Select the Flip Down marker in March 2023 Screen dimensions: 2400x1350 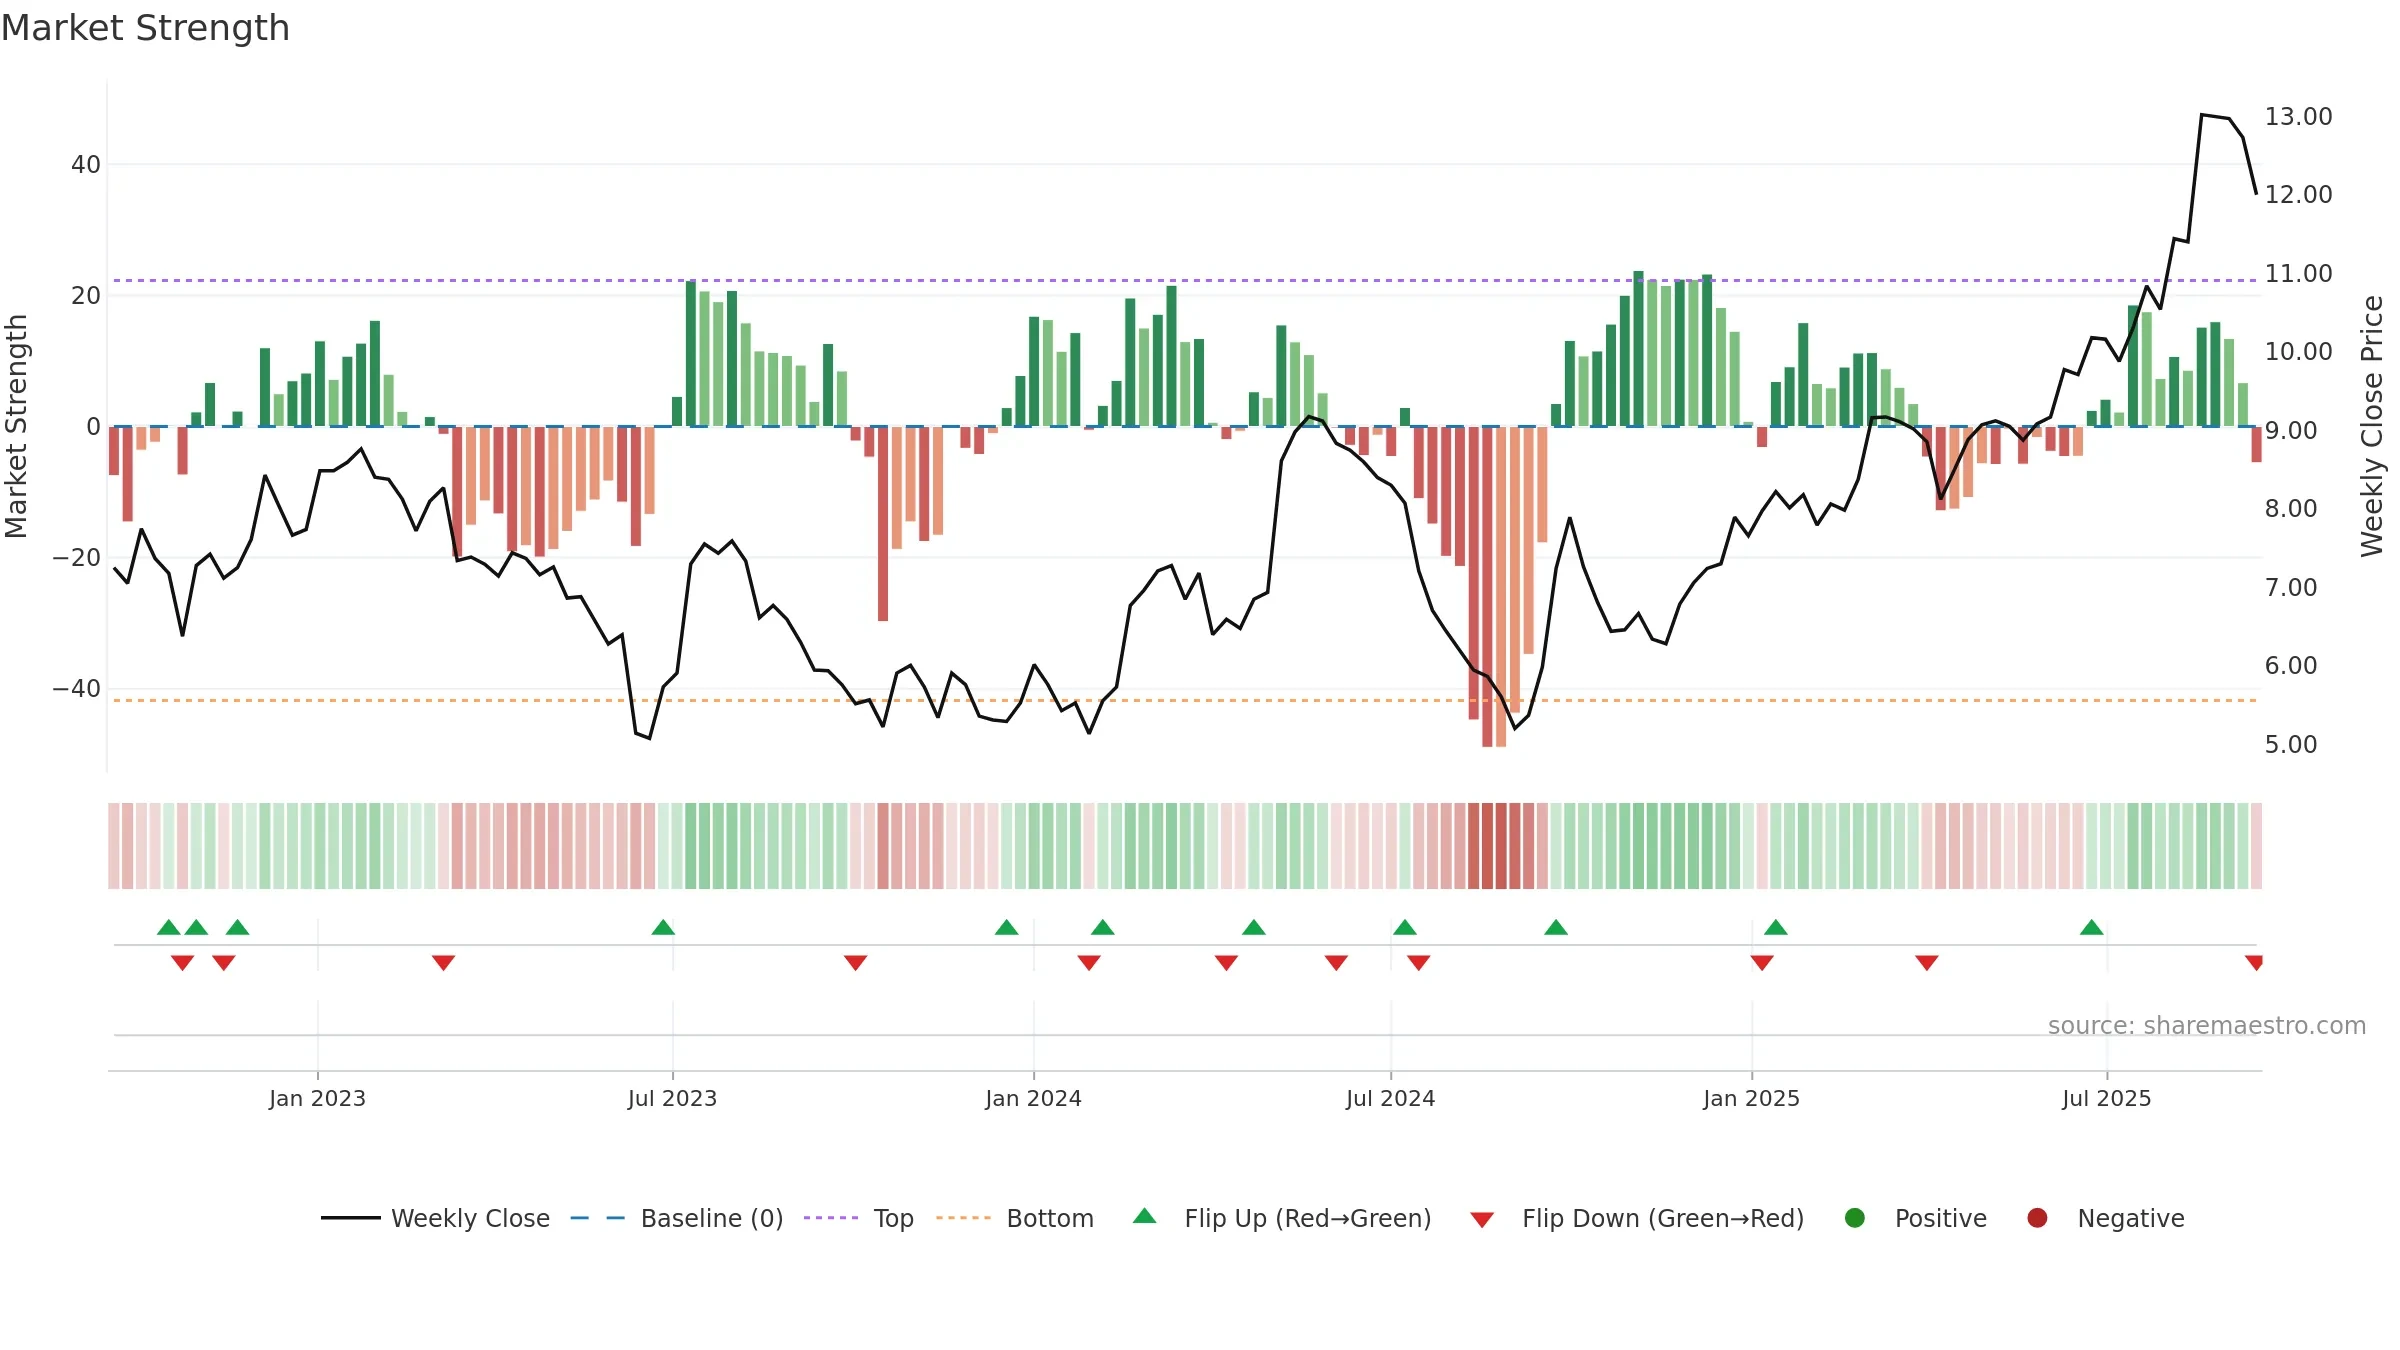click(444, 963)
